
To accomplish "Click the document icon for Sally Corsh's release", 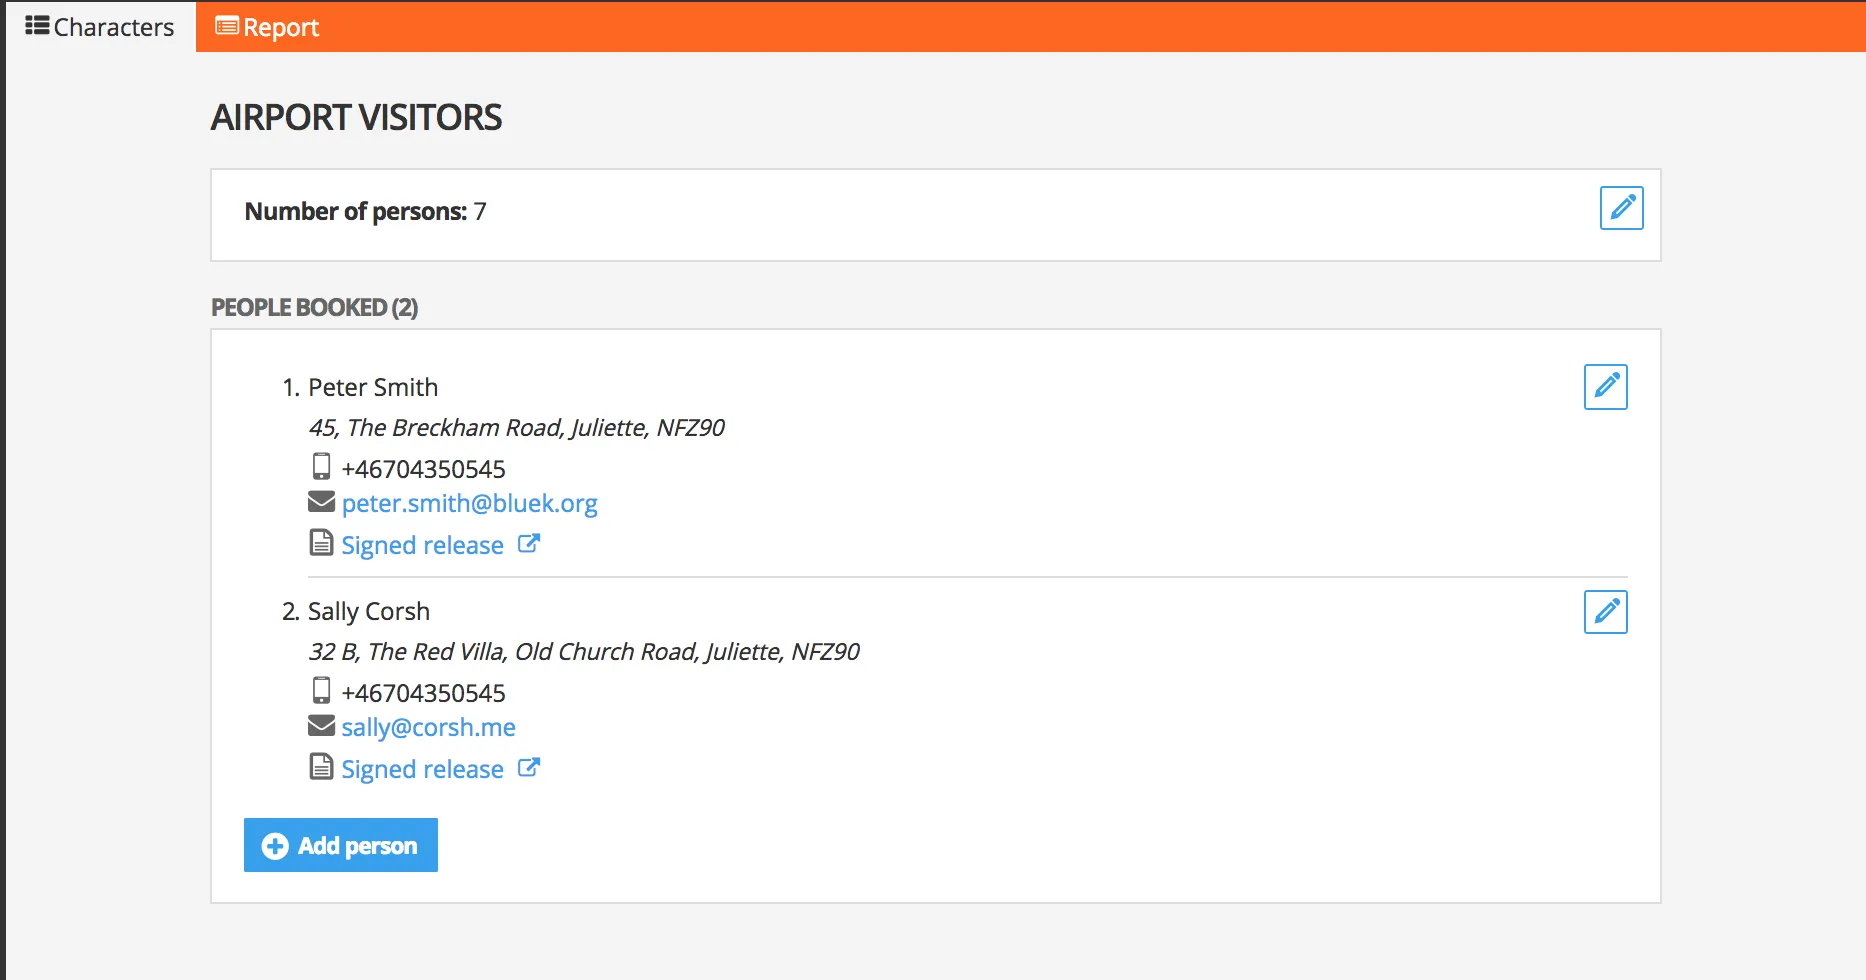I will click(321, 767).
